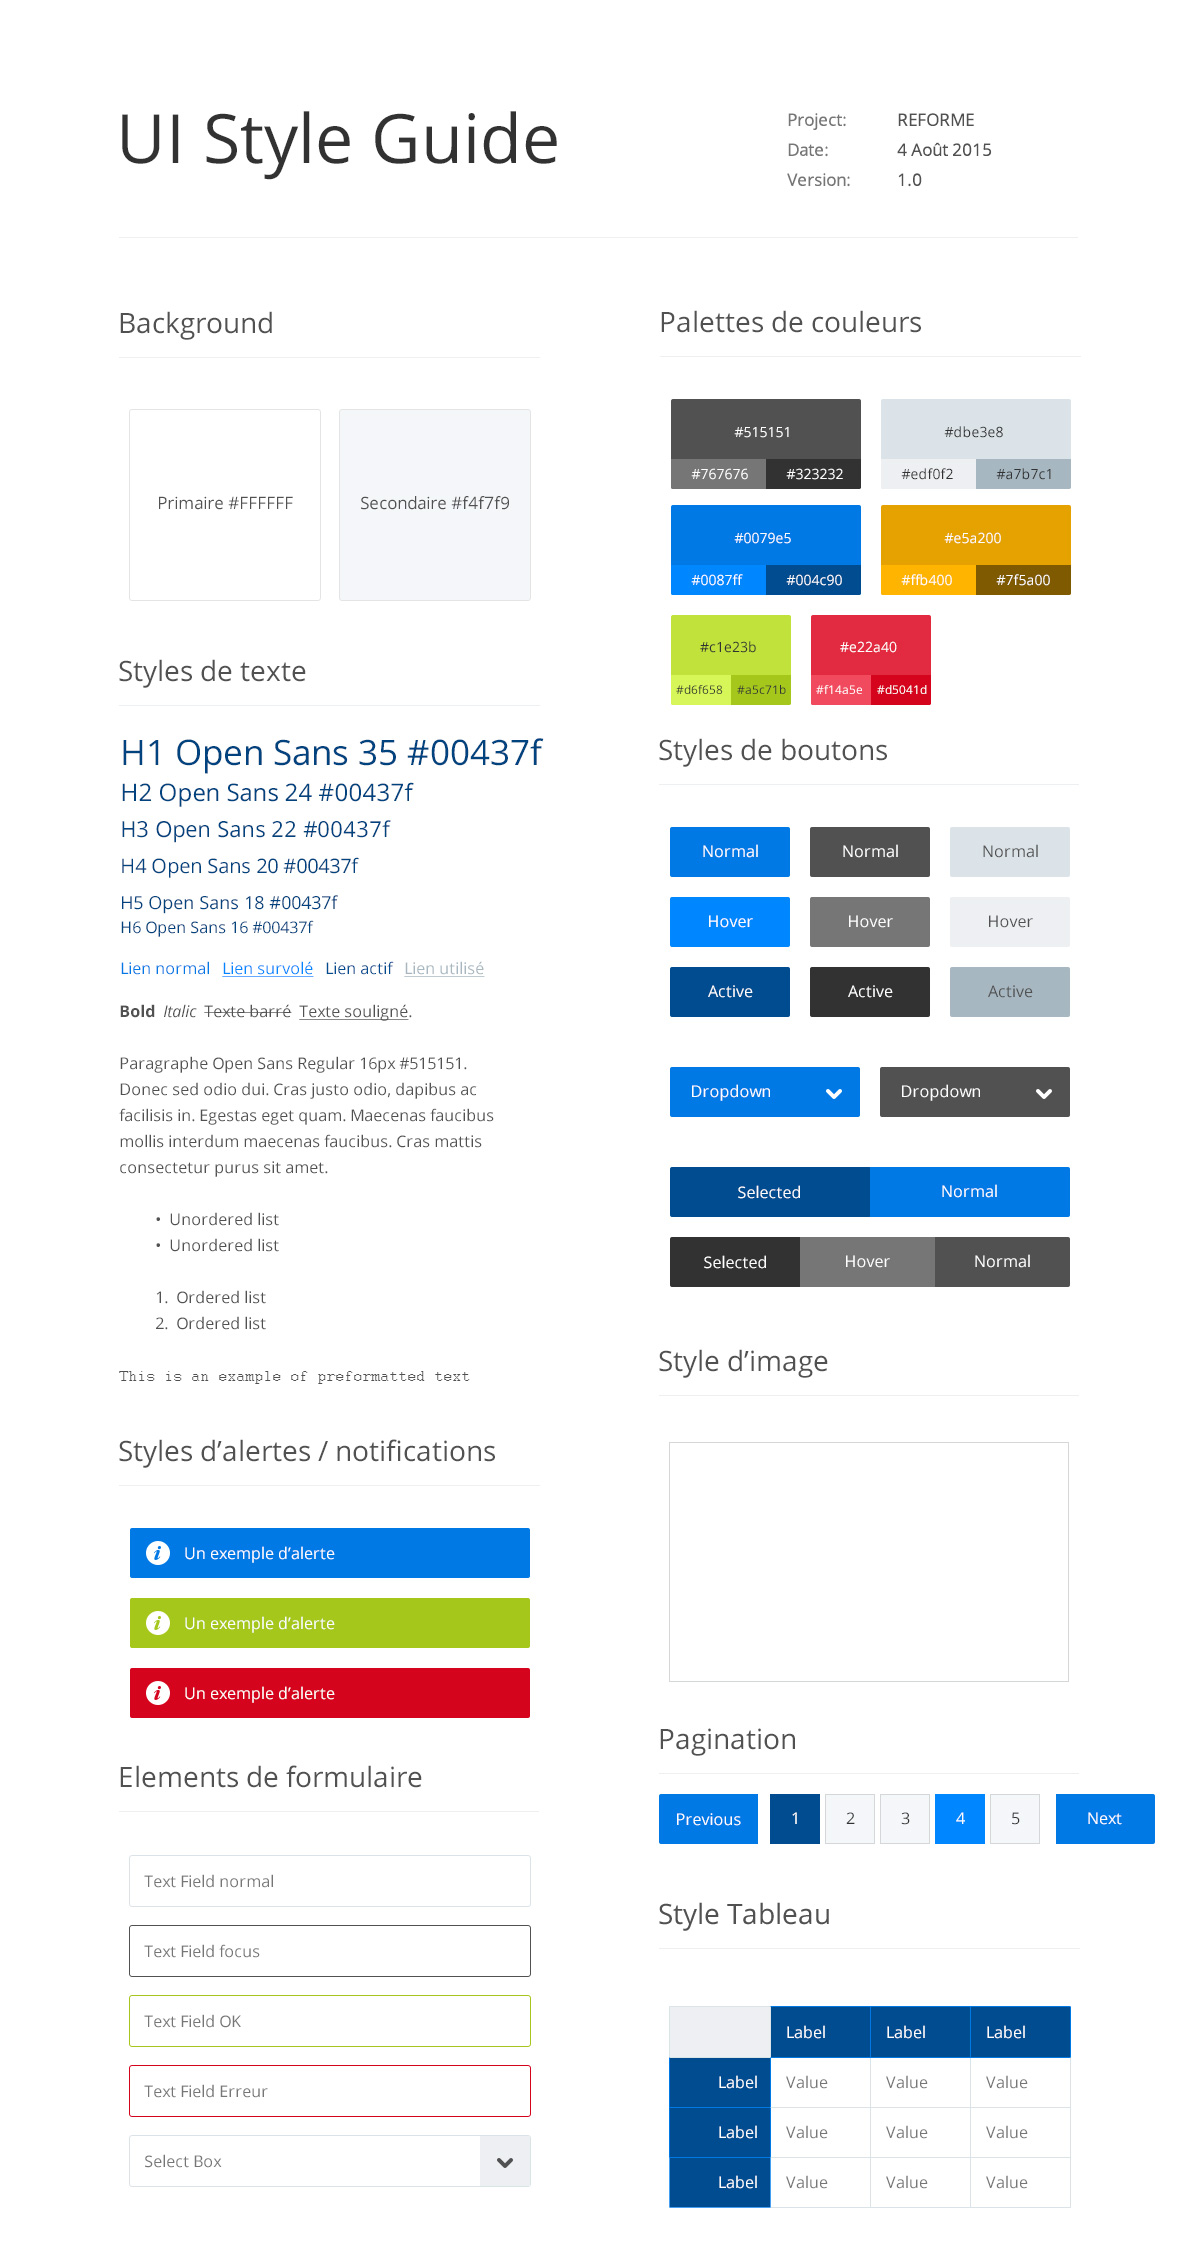Screen dimensions: 1200x2244
Task: Click the blue alert banner text
Action: (x=259, y=1553)
